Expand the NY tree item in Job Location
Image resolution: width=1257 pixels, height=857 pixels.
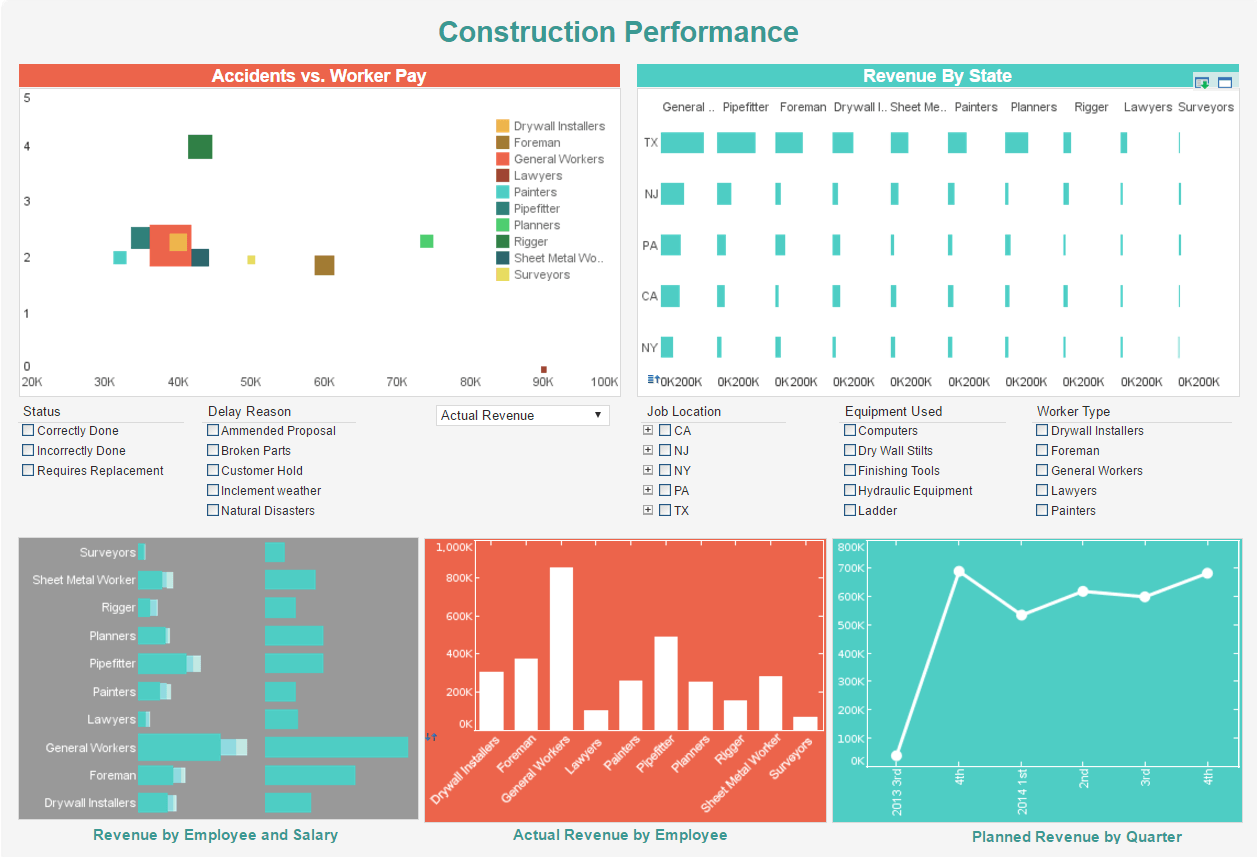[x=648, y=470]
